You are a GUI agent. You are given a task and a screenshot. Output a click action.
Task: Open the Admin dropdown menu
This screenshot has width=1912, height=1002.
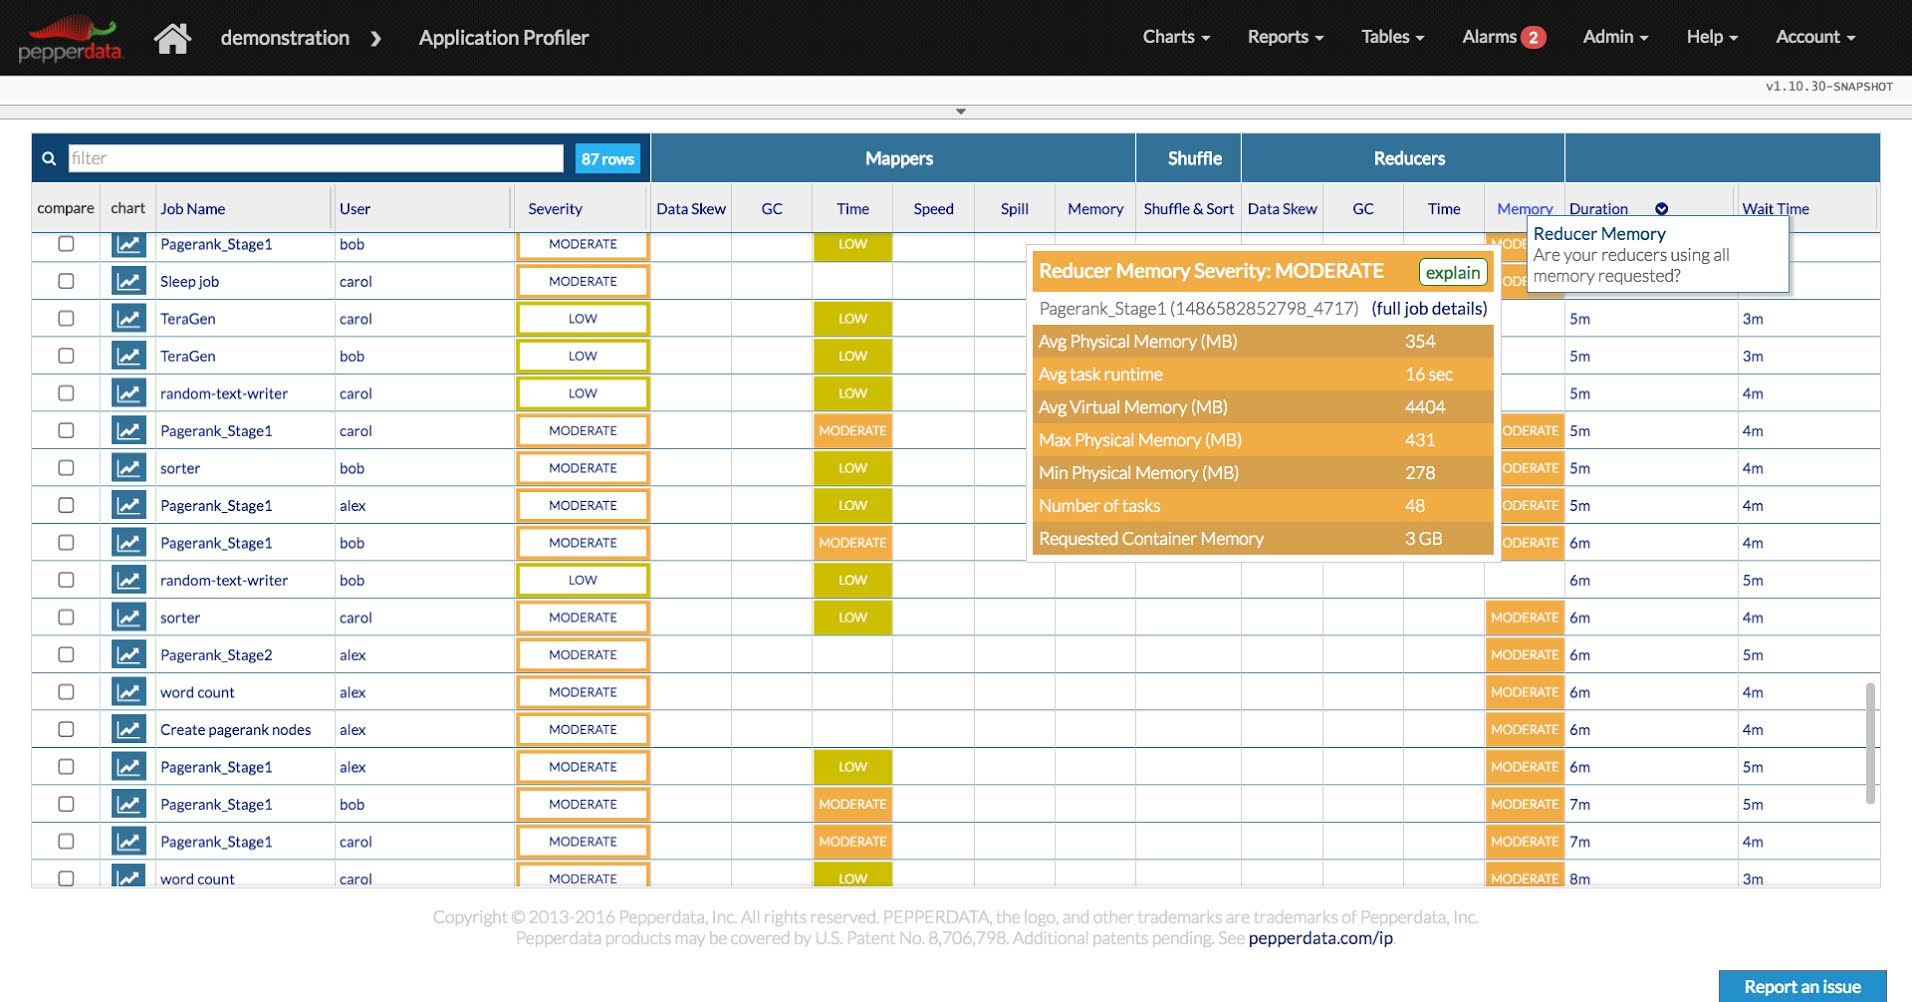(x=1615, y=37)
